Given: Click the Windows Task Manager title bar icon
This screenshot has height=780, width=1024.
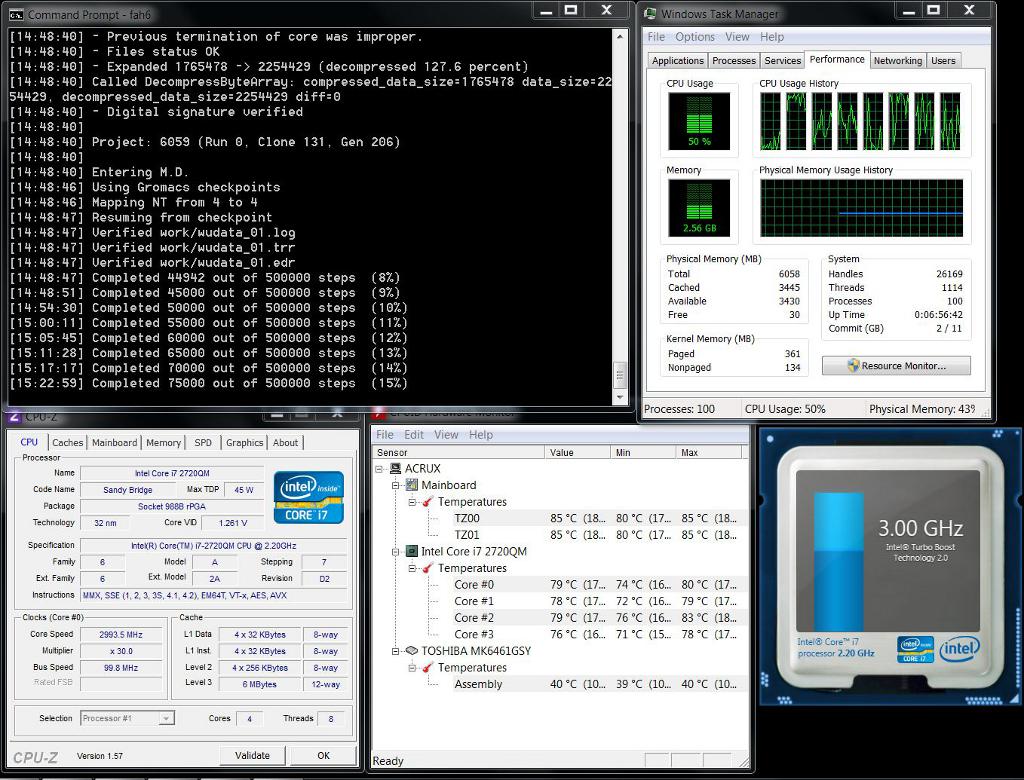Looking at the screenshot, I should click(x=651, y=14).
